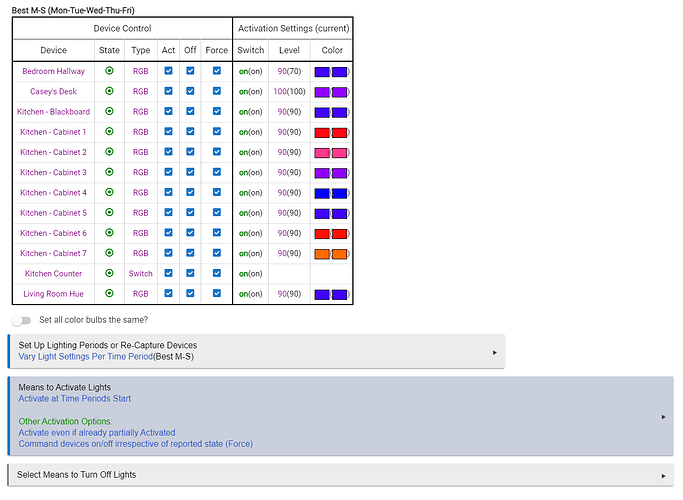Click Kitchen - Cabinet 2 pink color swatch
The image size is (683, 500).
[x=322, y=153]
